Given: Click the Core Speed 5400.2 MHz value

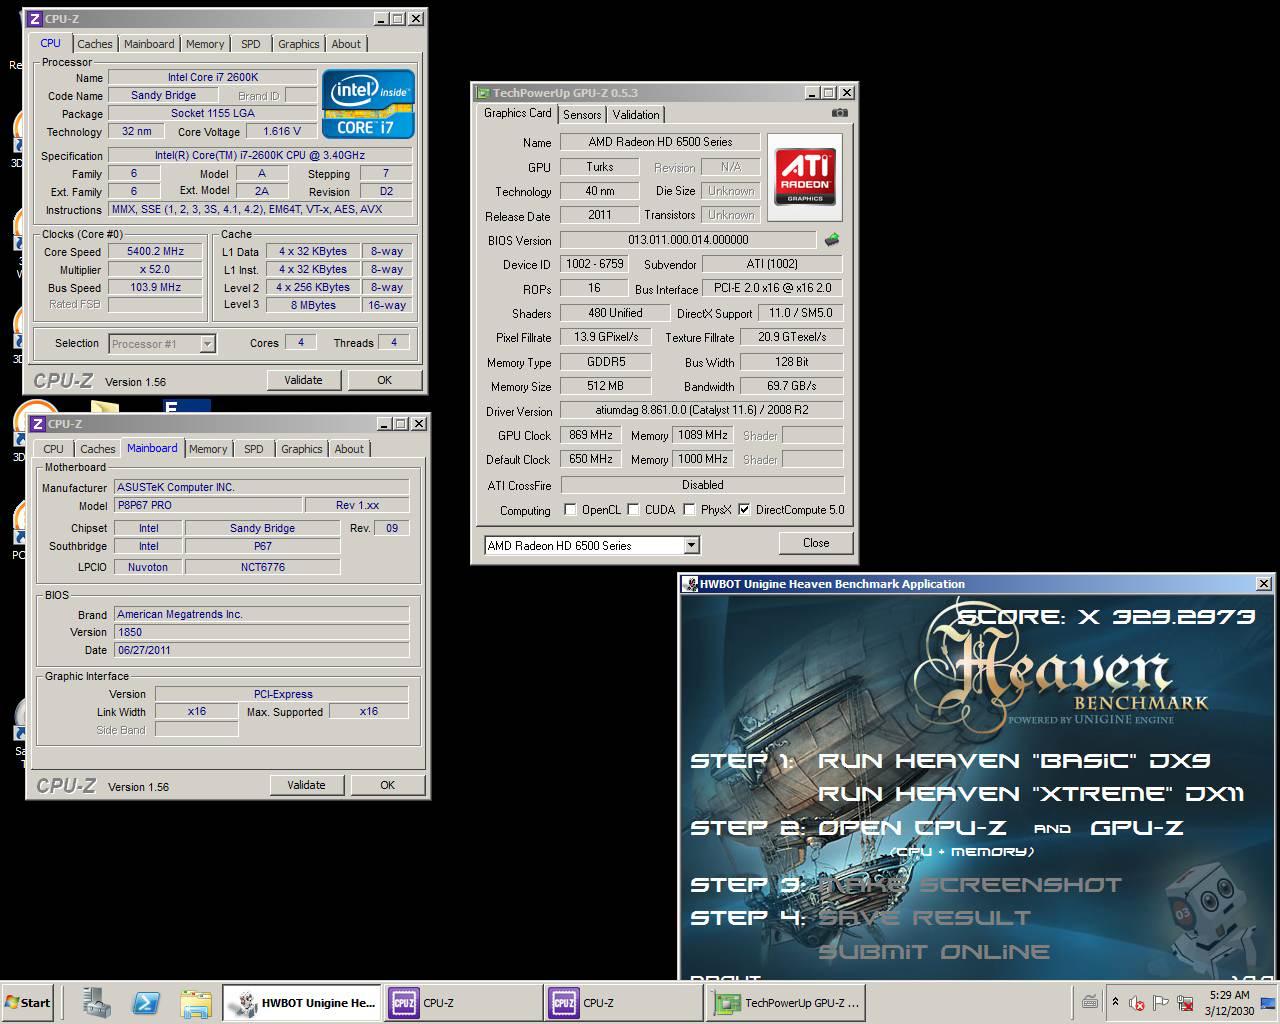Looking at the screenshot, I should 155,252.
